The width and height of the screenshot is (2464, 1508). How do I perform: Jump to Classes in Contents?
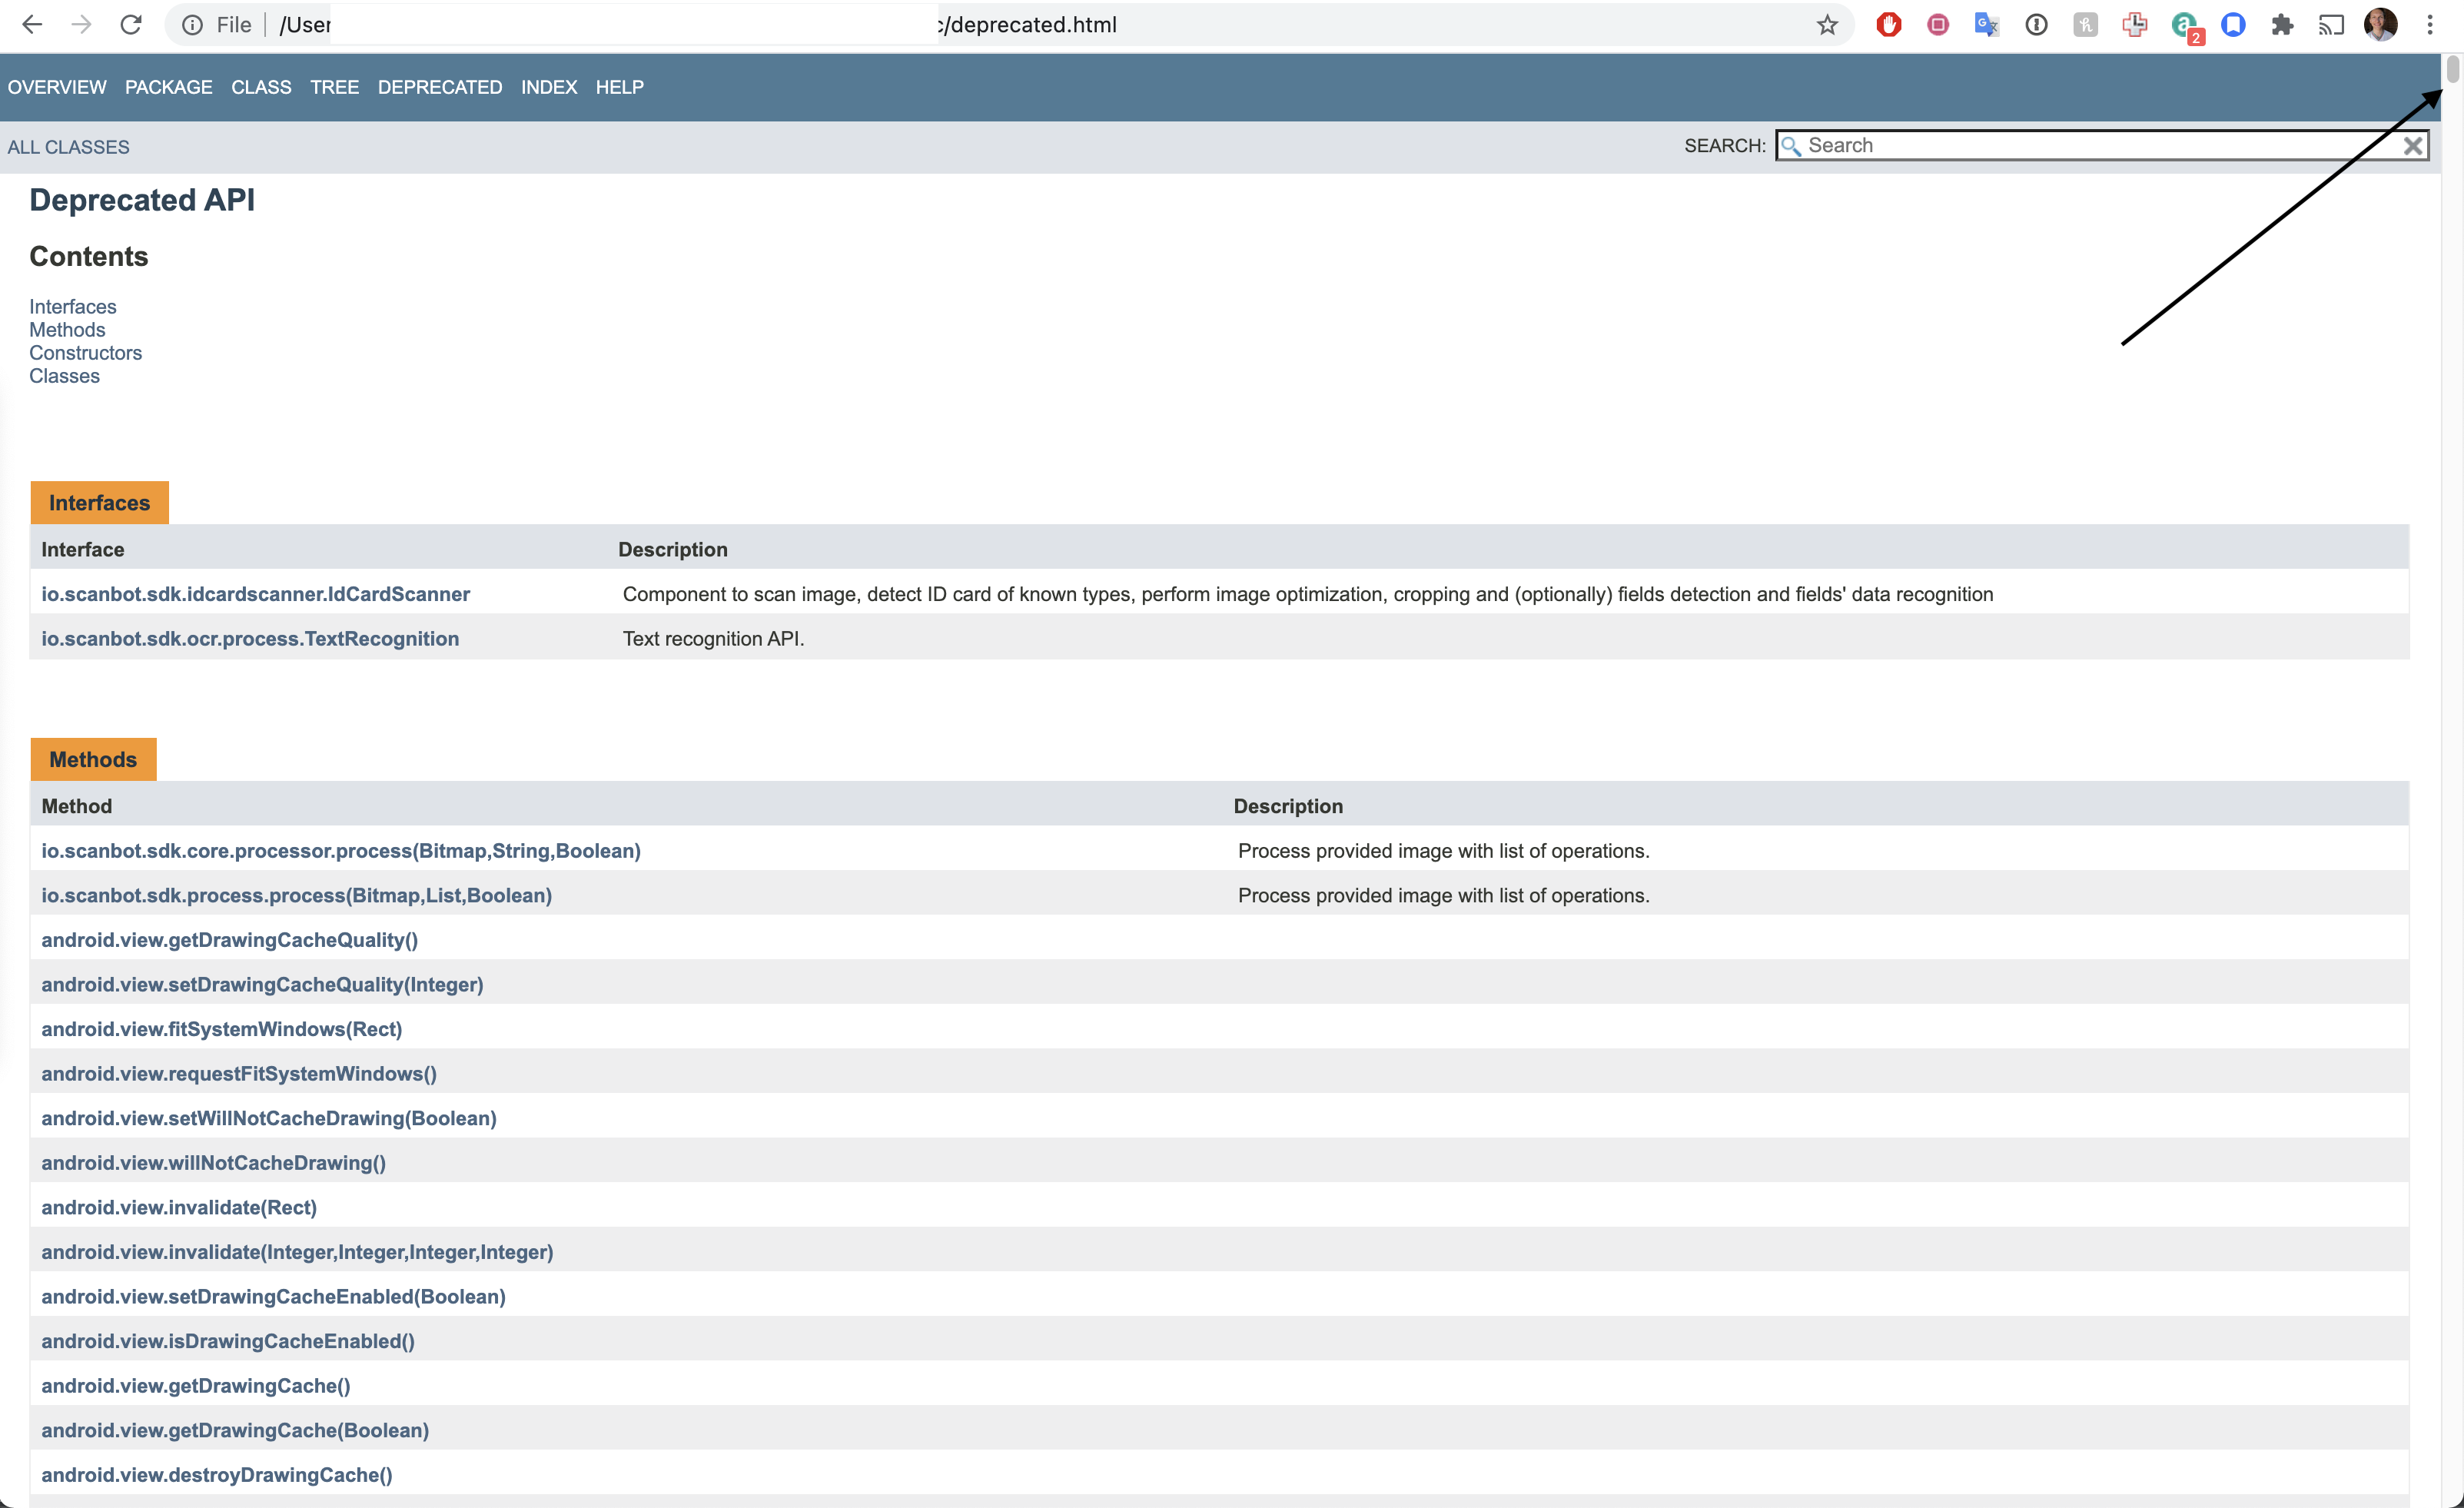[x=64, y=376]
